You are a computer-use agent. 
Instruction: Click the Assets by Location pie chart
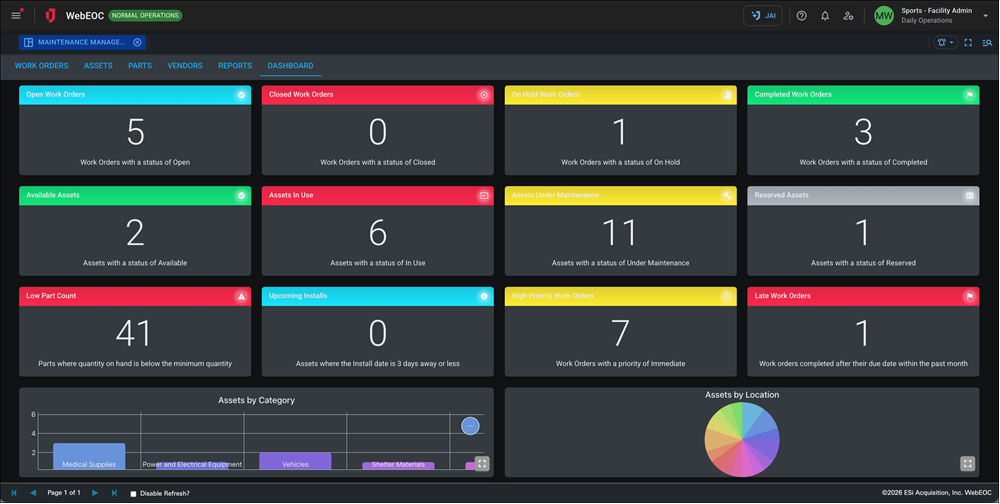[741, 440]
